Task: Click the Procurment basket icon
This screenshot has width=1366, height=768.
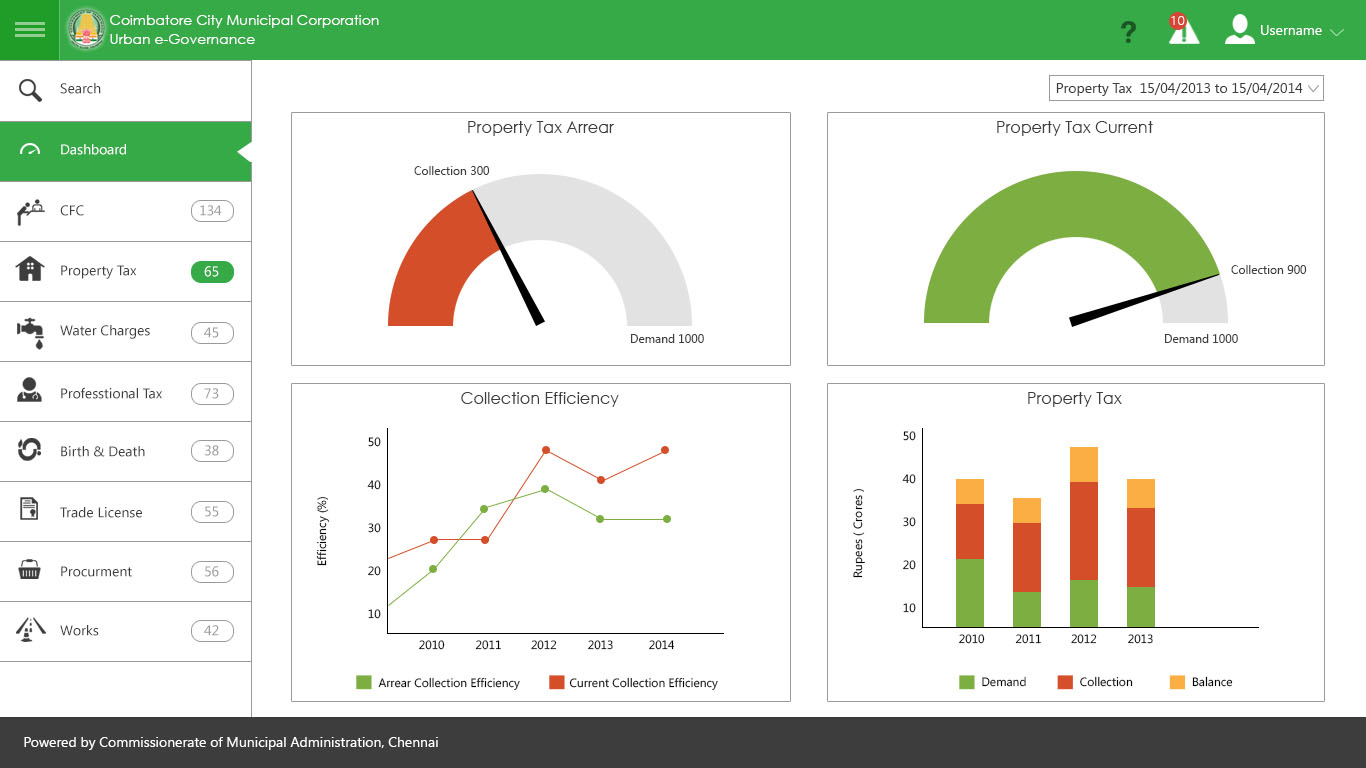Action: (x=30, y=571)
